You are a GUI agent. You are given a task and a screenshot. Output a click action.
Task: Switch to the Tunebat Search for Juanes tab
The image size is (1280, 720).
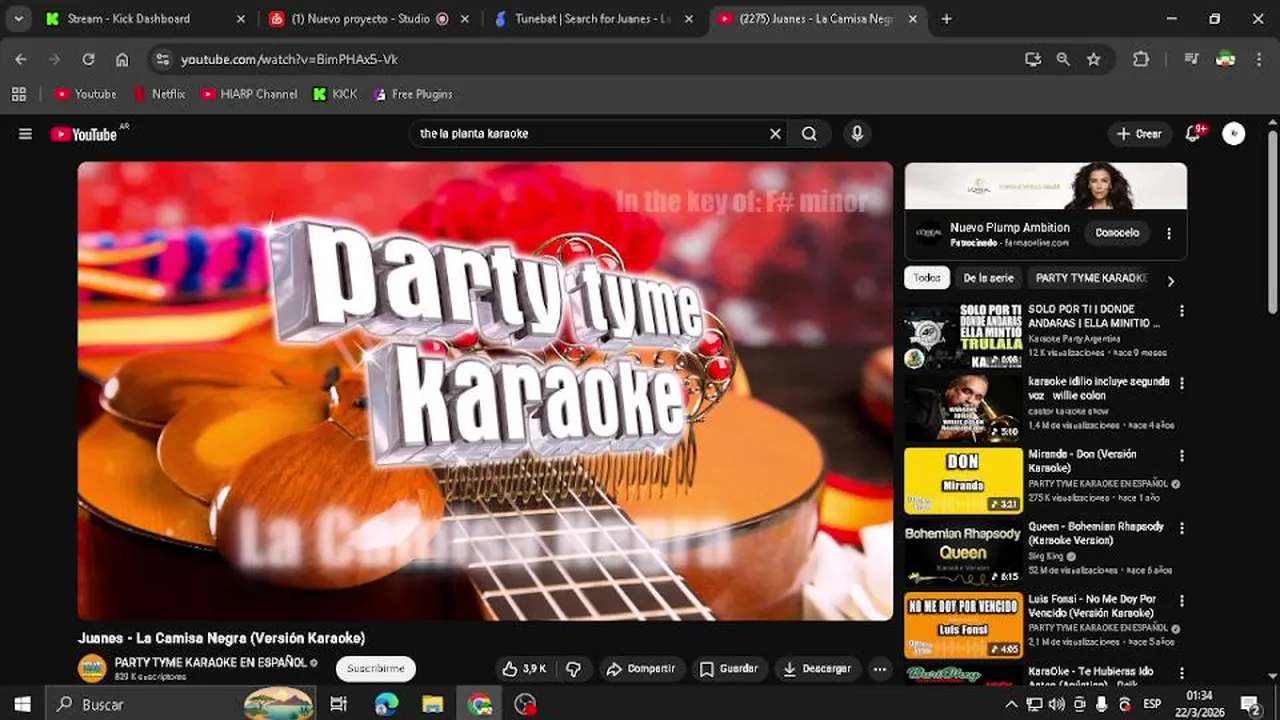[594, 19]
